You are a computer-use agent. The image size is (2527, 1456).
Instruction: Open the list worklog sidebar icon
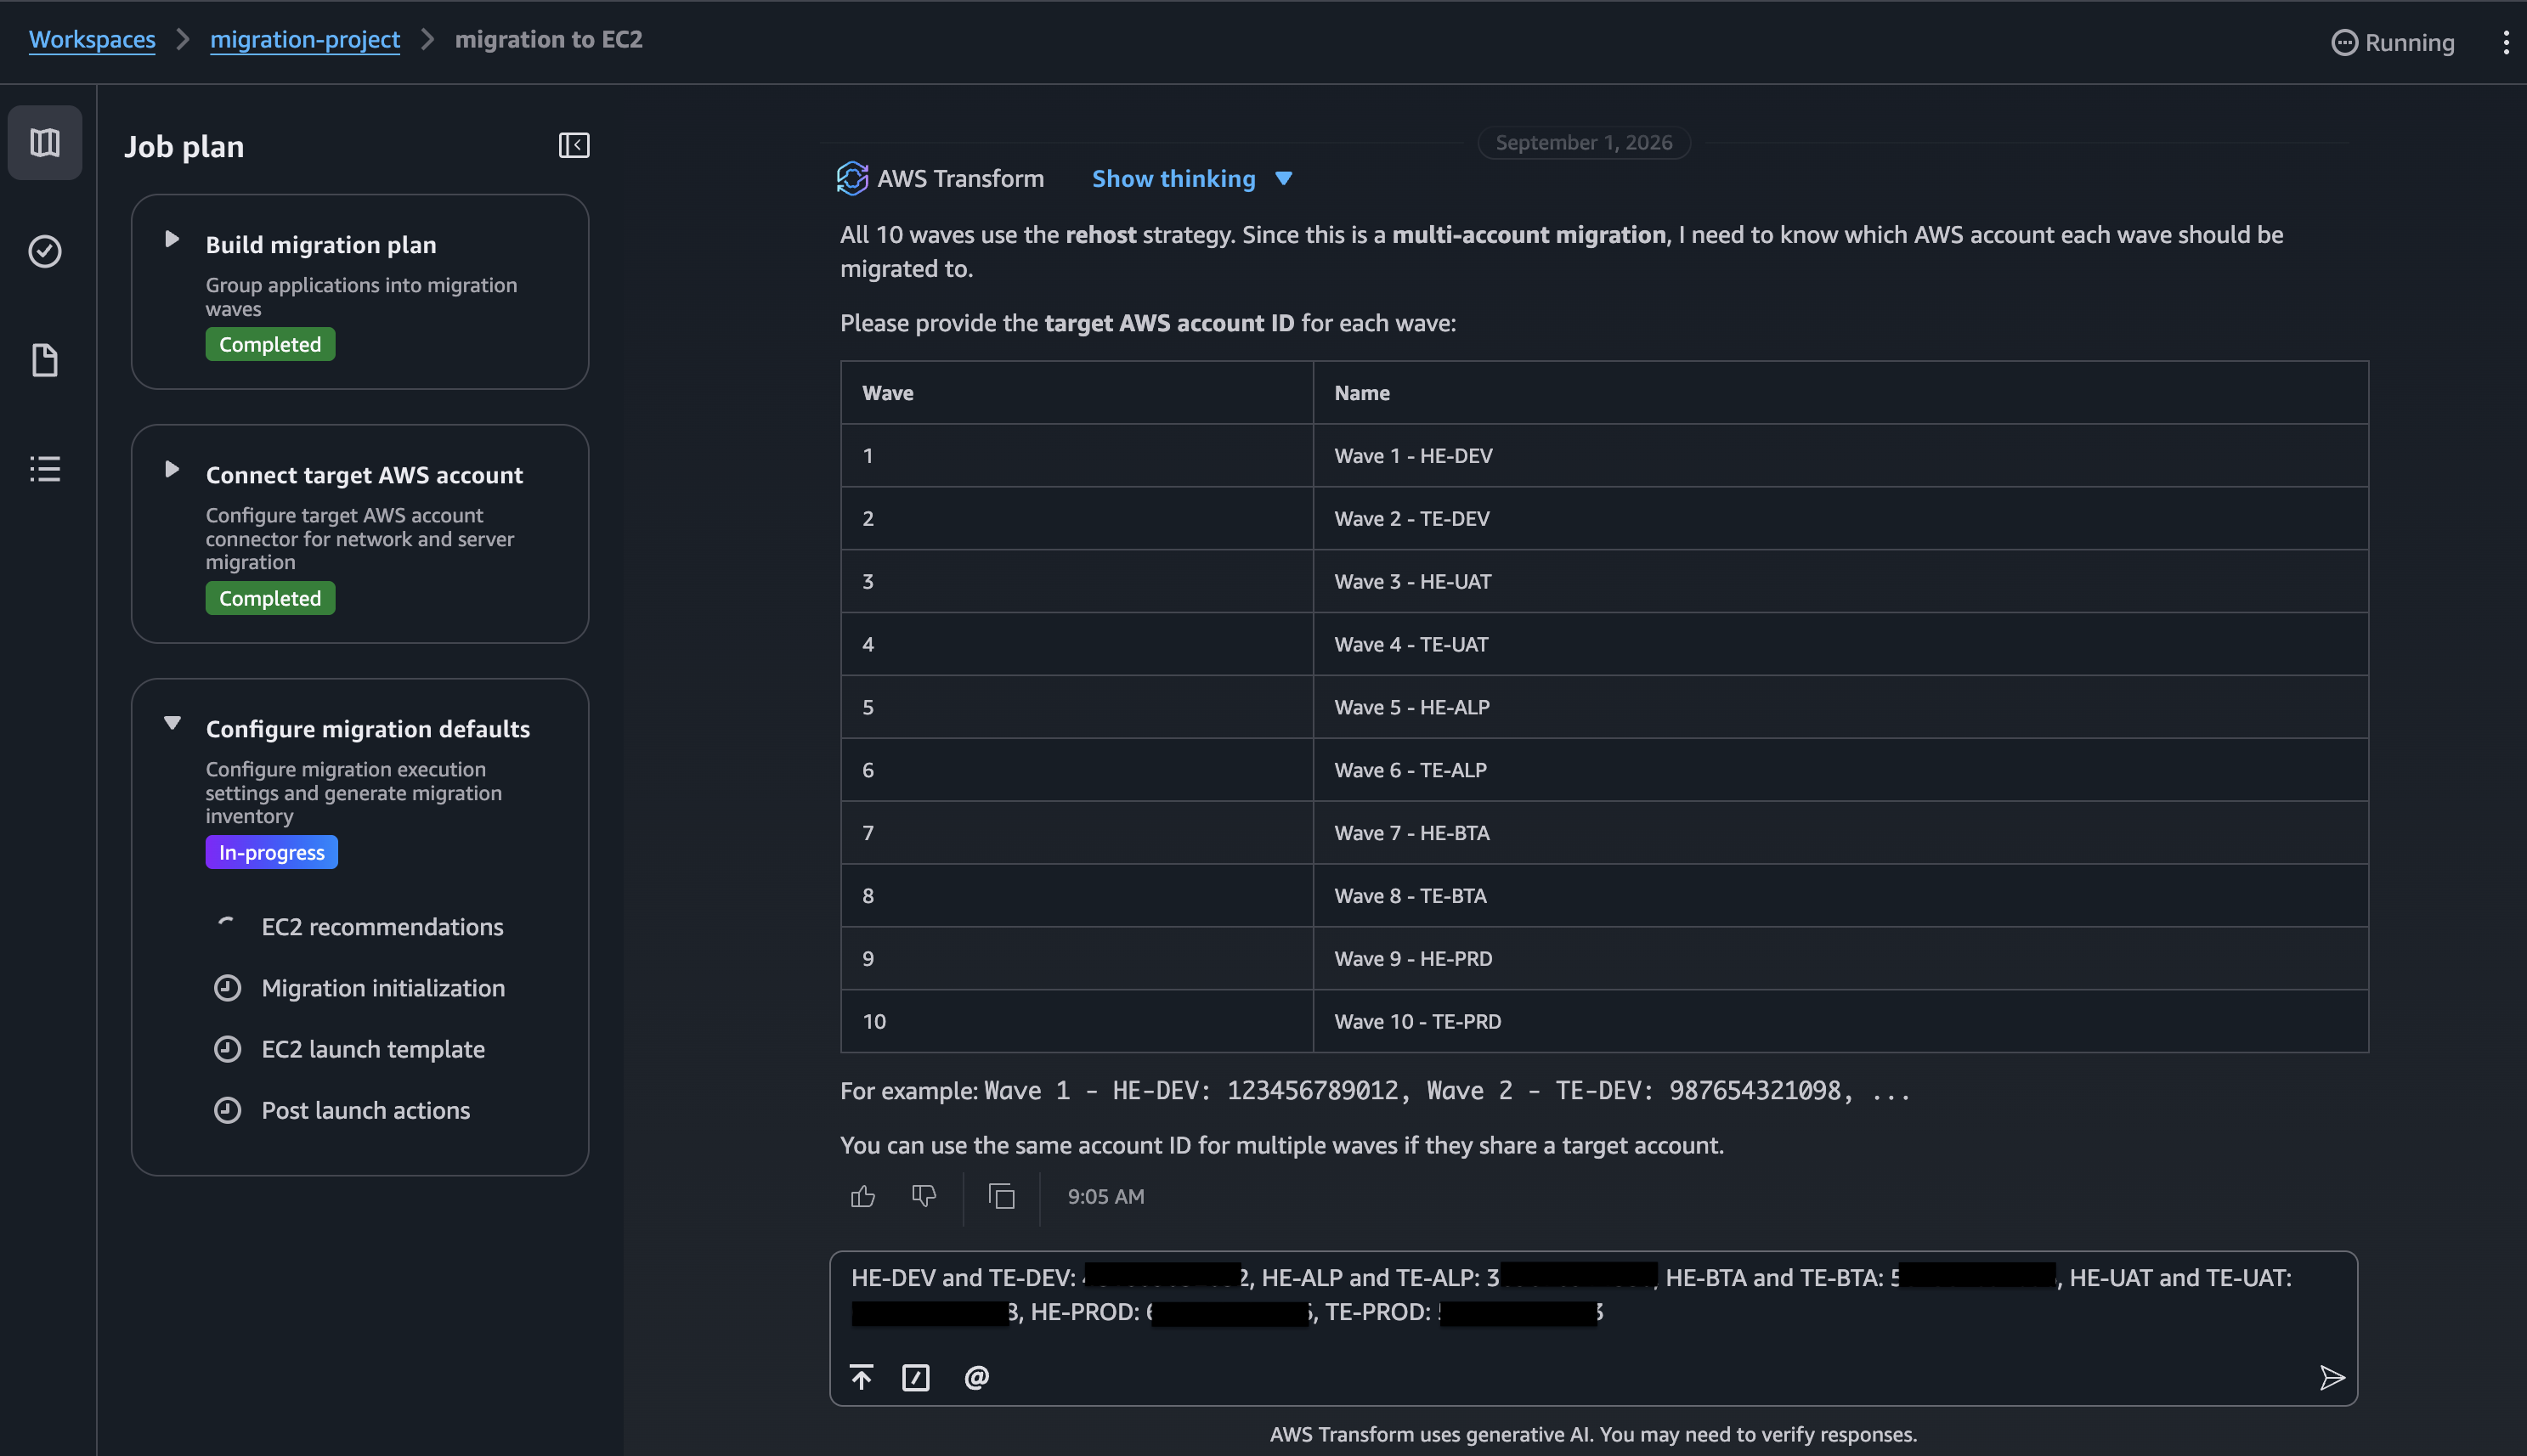coord(45,469)
